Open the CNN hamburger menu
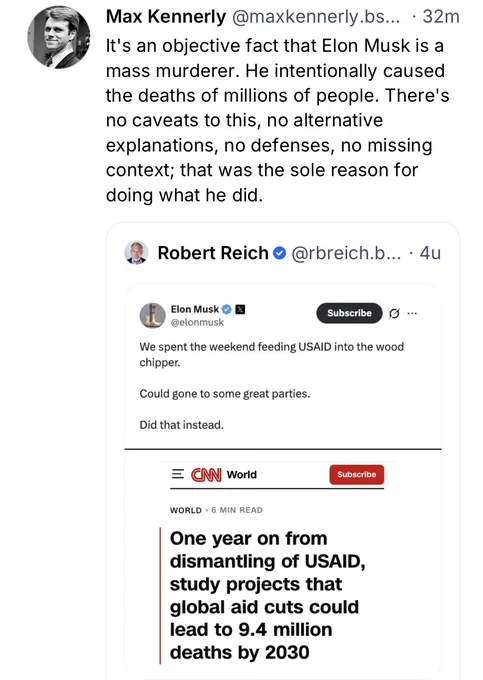 point(178,474)
